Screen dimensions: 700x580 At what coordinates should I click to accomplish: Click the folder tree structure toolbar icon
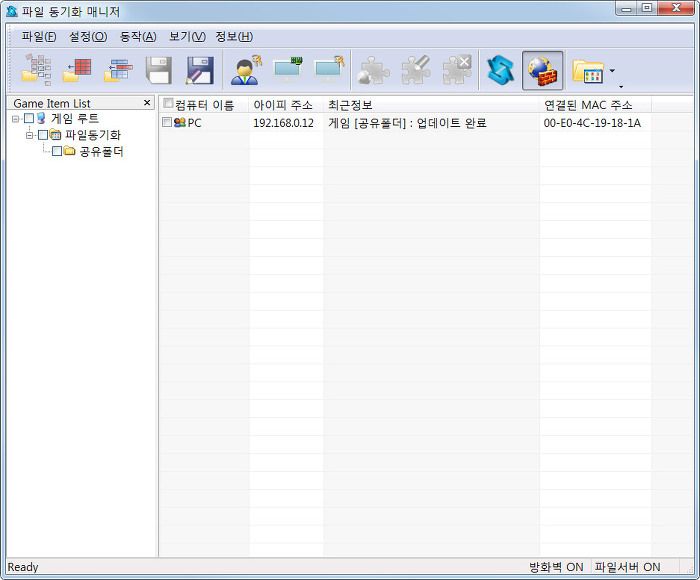pyautogui.click(x=37, y=70)
